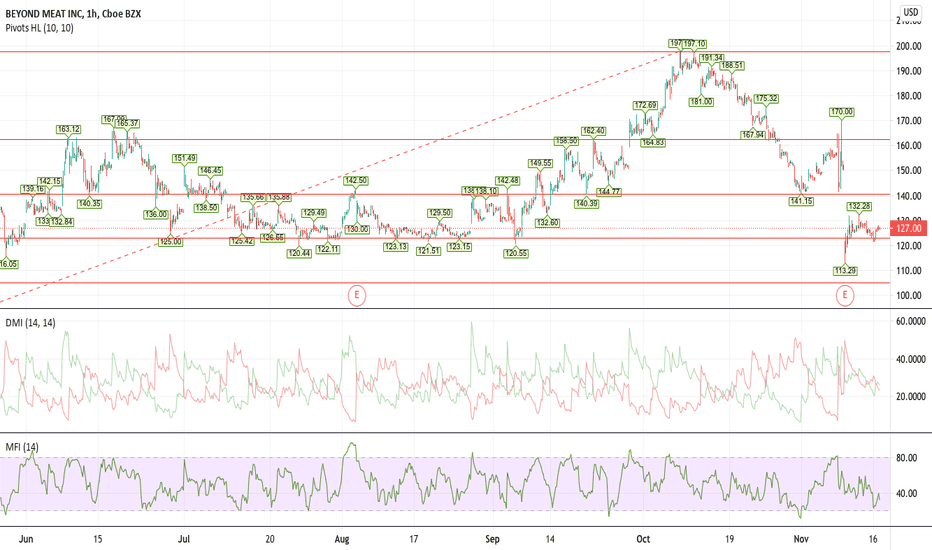Click the earnings E marker near November
The width and height of the screenshot is (932, 550).
(845, 295)
